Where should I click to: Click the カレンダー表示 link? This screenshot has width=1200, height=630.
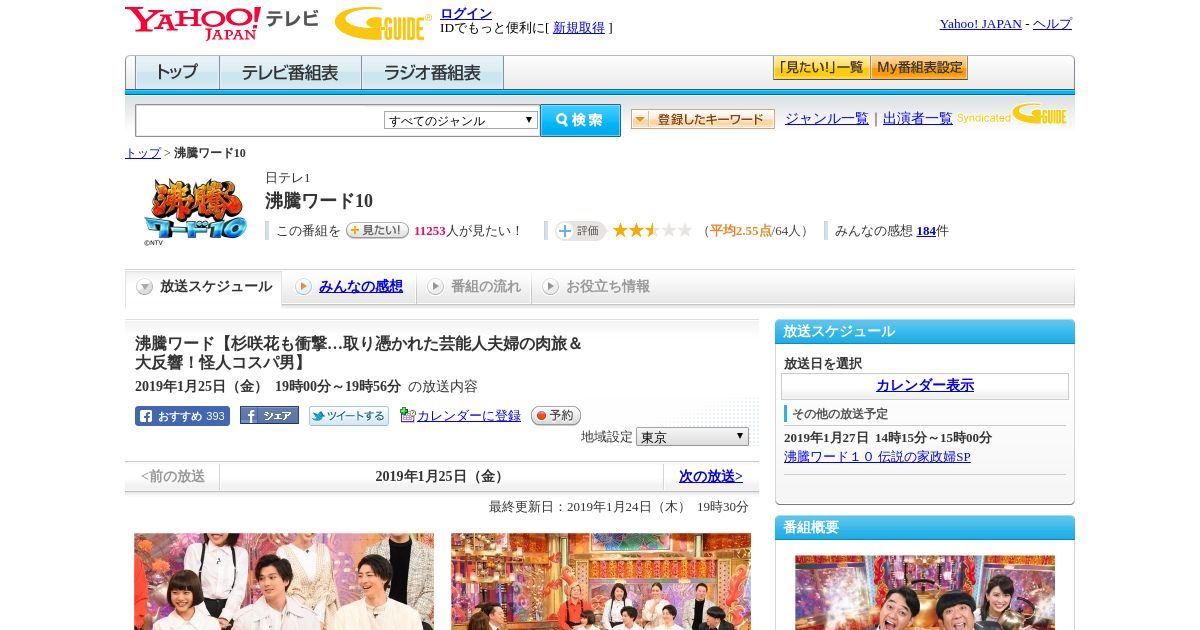click(x=925, y=386)
